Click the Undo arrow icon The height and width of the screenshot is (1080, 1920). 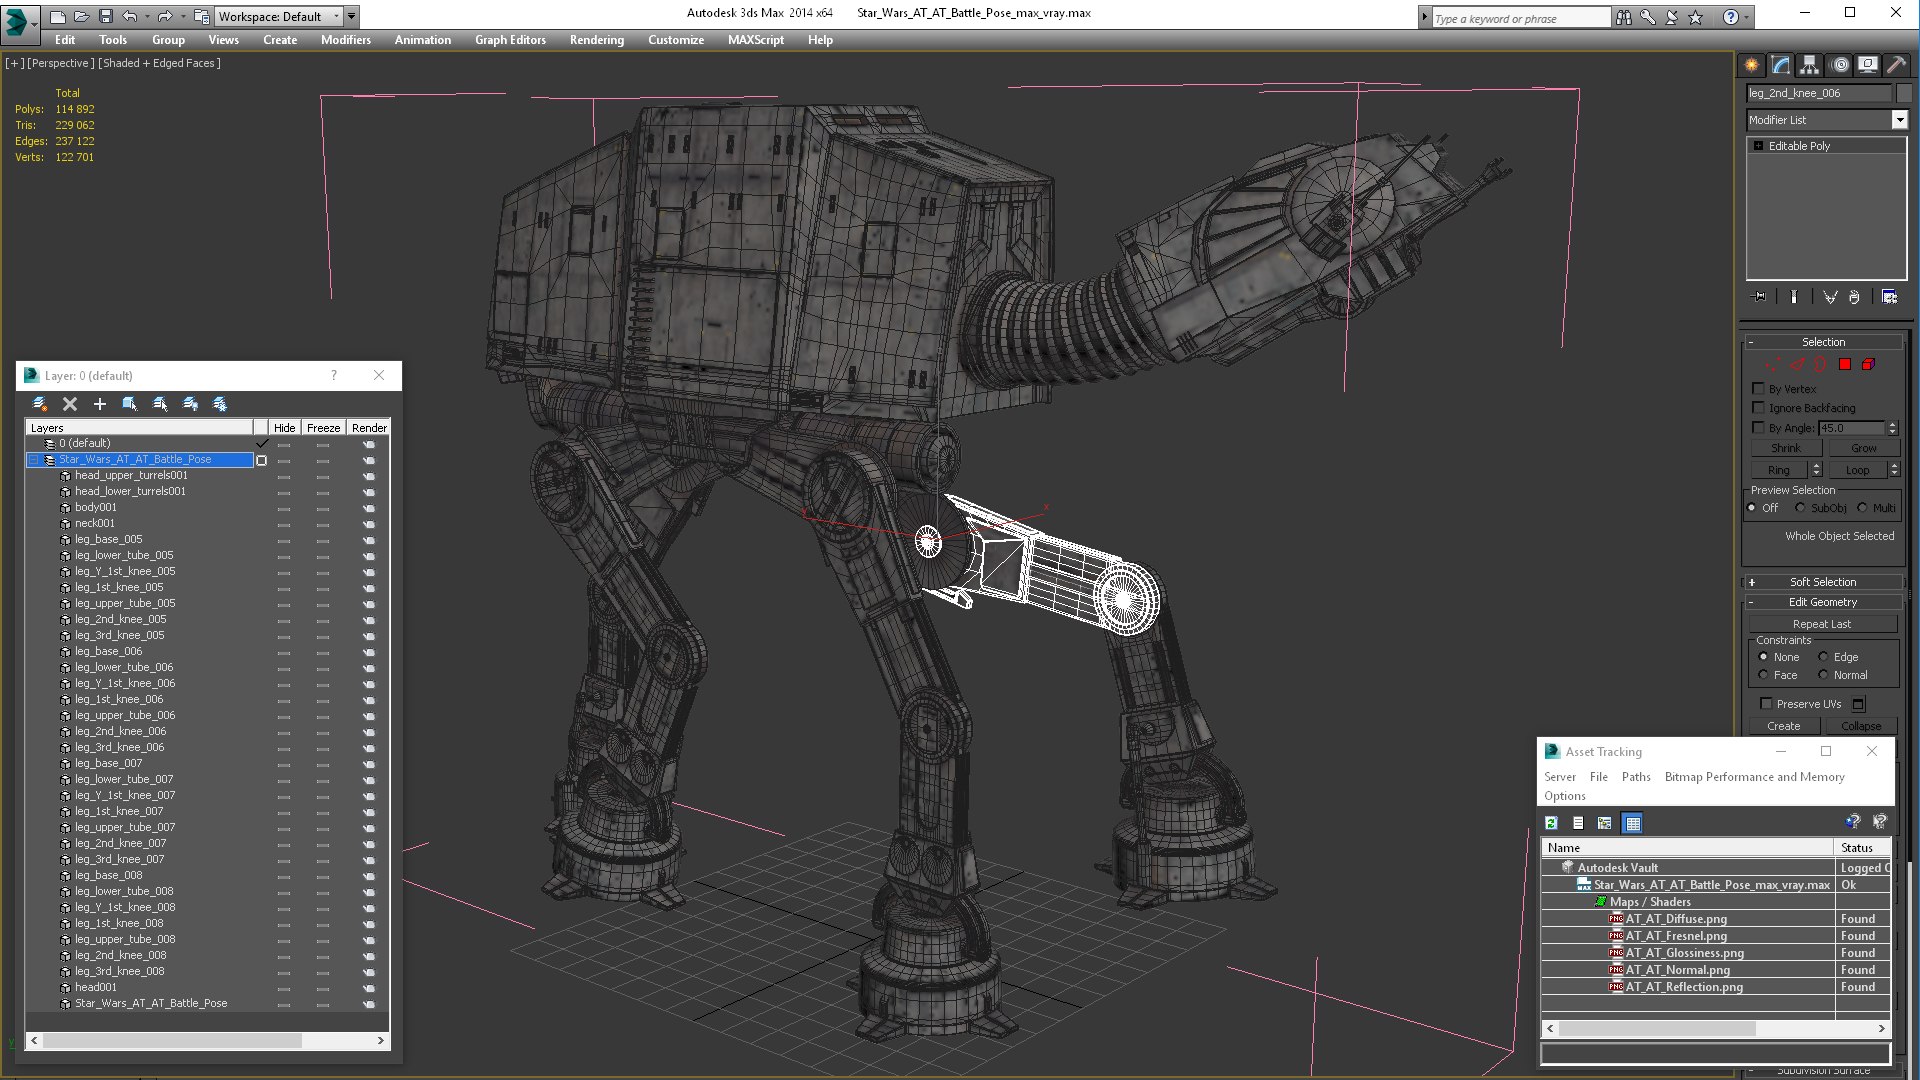[130, 17]
